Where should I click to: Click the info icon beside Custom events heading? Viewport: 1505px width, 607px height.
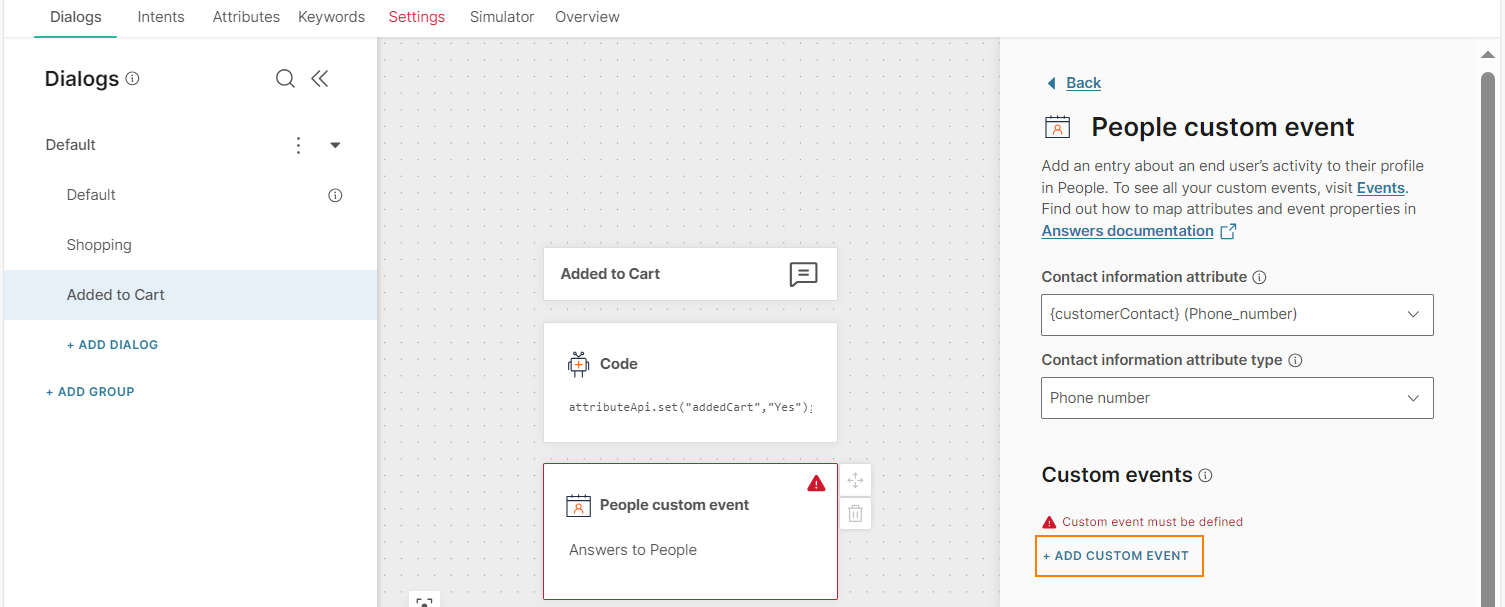pyautogui.click(x=1205, y=476)
